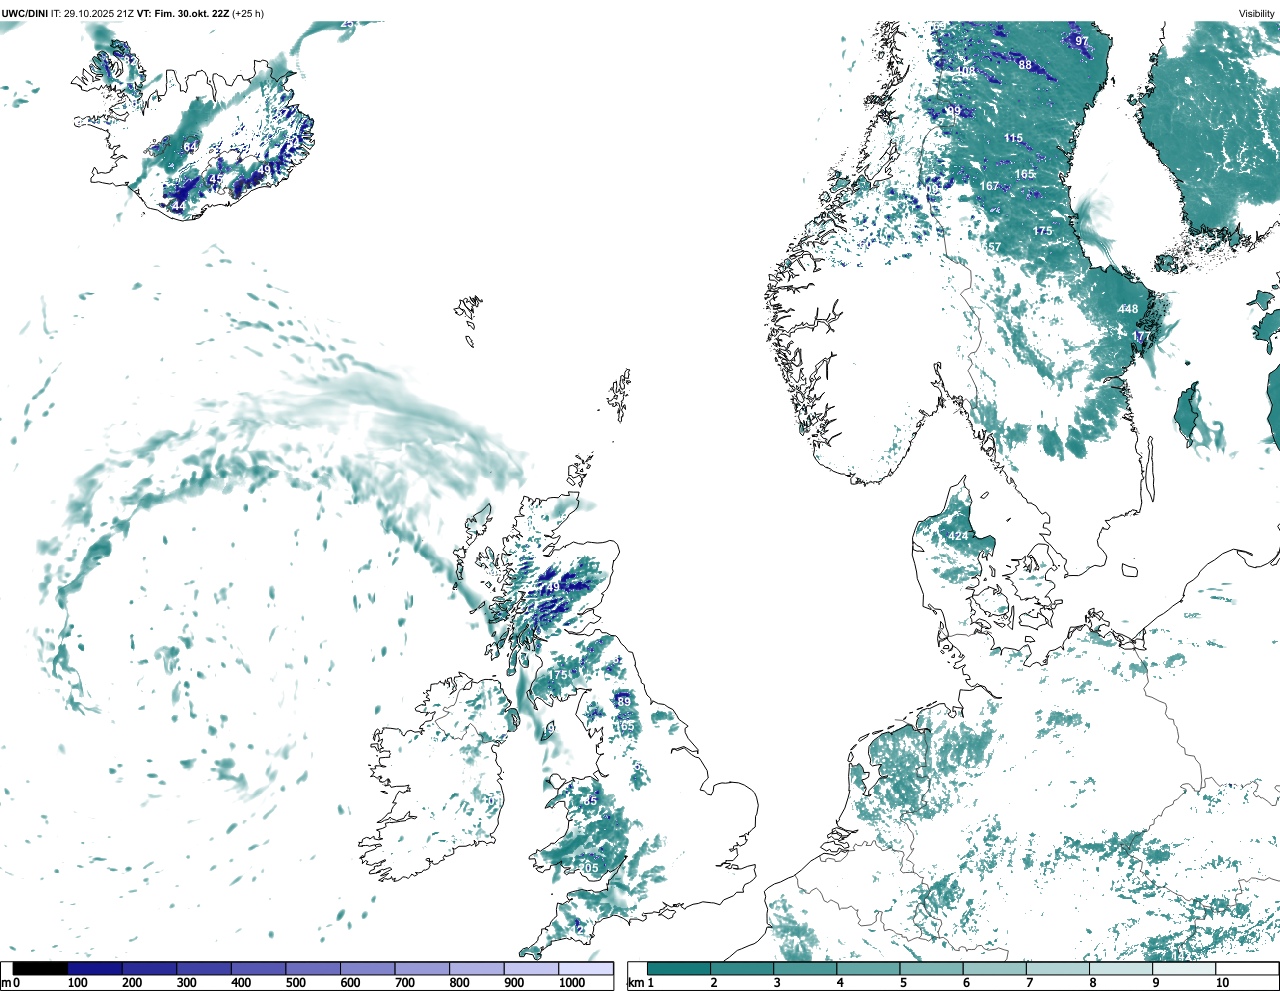Click the '1000' tick label on metre scale

click(x=572, y=983)
